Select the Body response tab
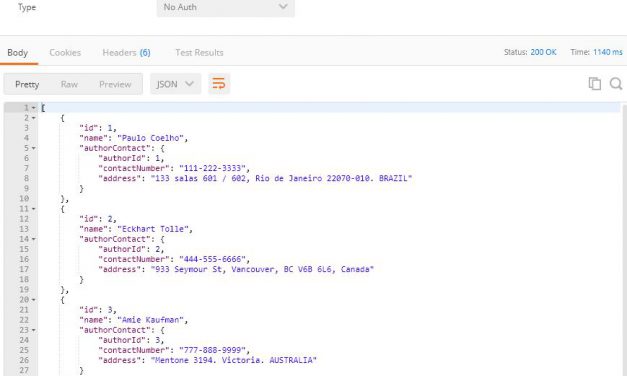This screenshot has height=376, width=627. [18, 52]
